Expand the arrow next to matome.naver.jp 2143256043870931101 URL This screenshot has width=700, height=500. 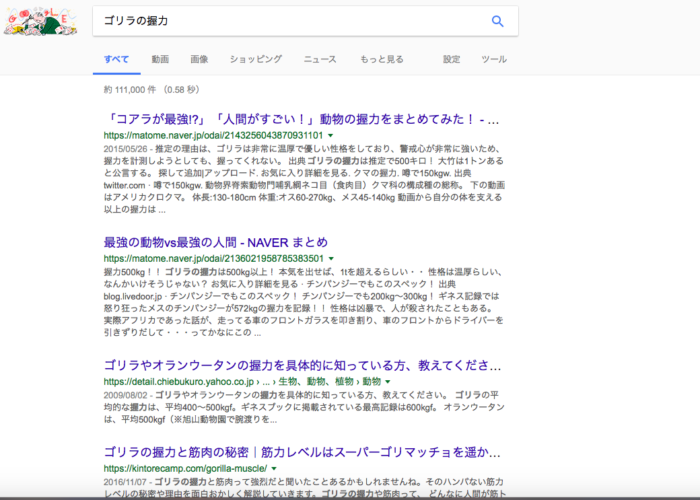331,136
